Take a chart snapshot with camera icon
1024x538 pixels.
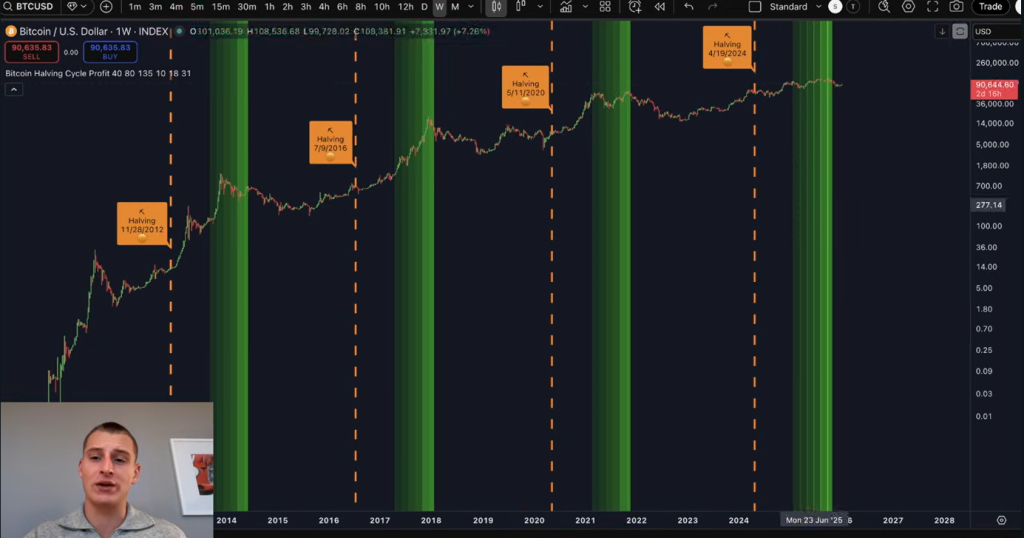957,7
